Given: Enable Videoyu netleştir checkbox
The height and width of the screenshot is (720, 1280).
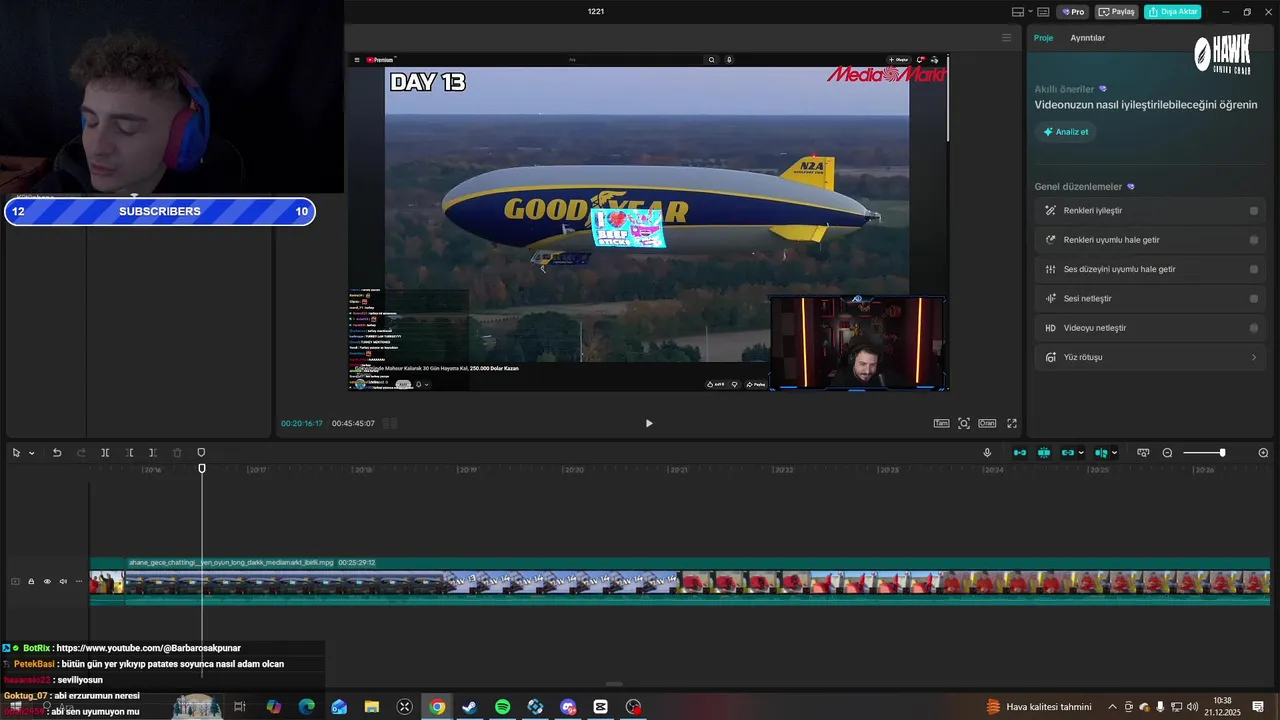Looking at the screenshot, I should tap(1254, 328).
